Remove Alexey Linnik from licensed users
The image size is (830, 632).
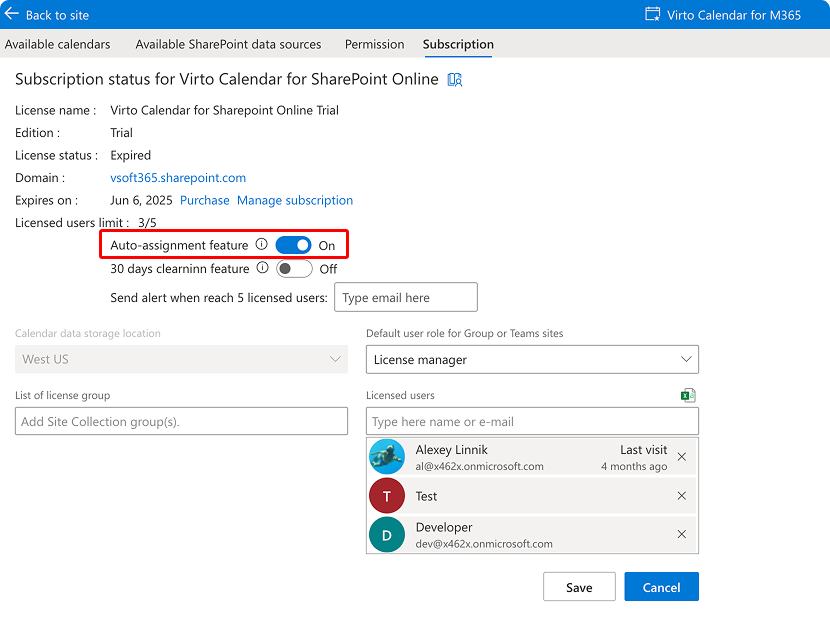(x=682, y=457)
